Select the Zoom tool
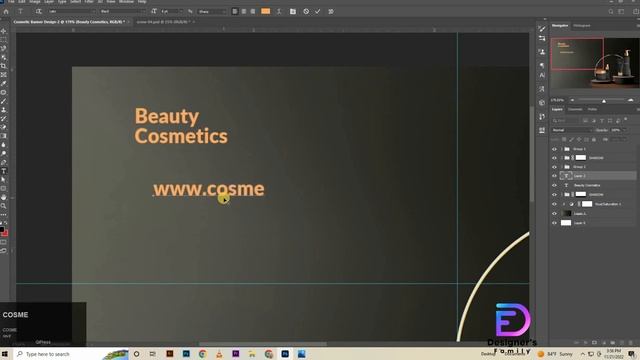640x360 pixels. [x=3, y=206]
